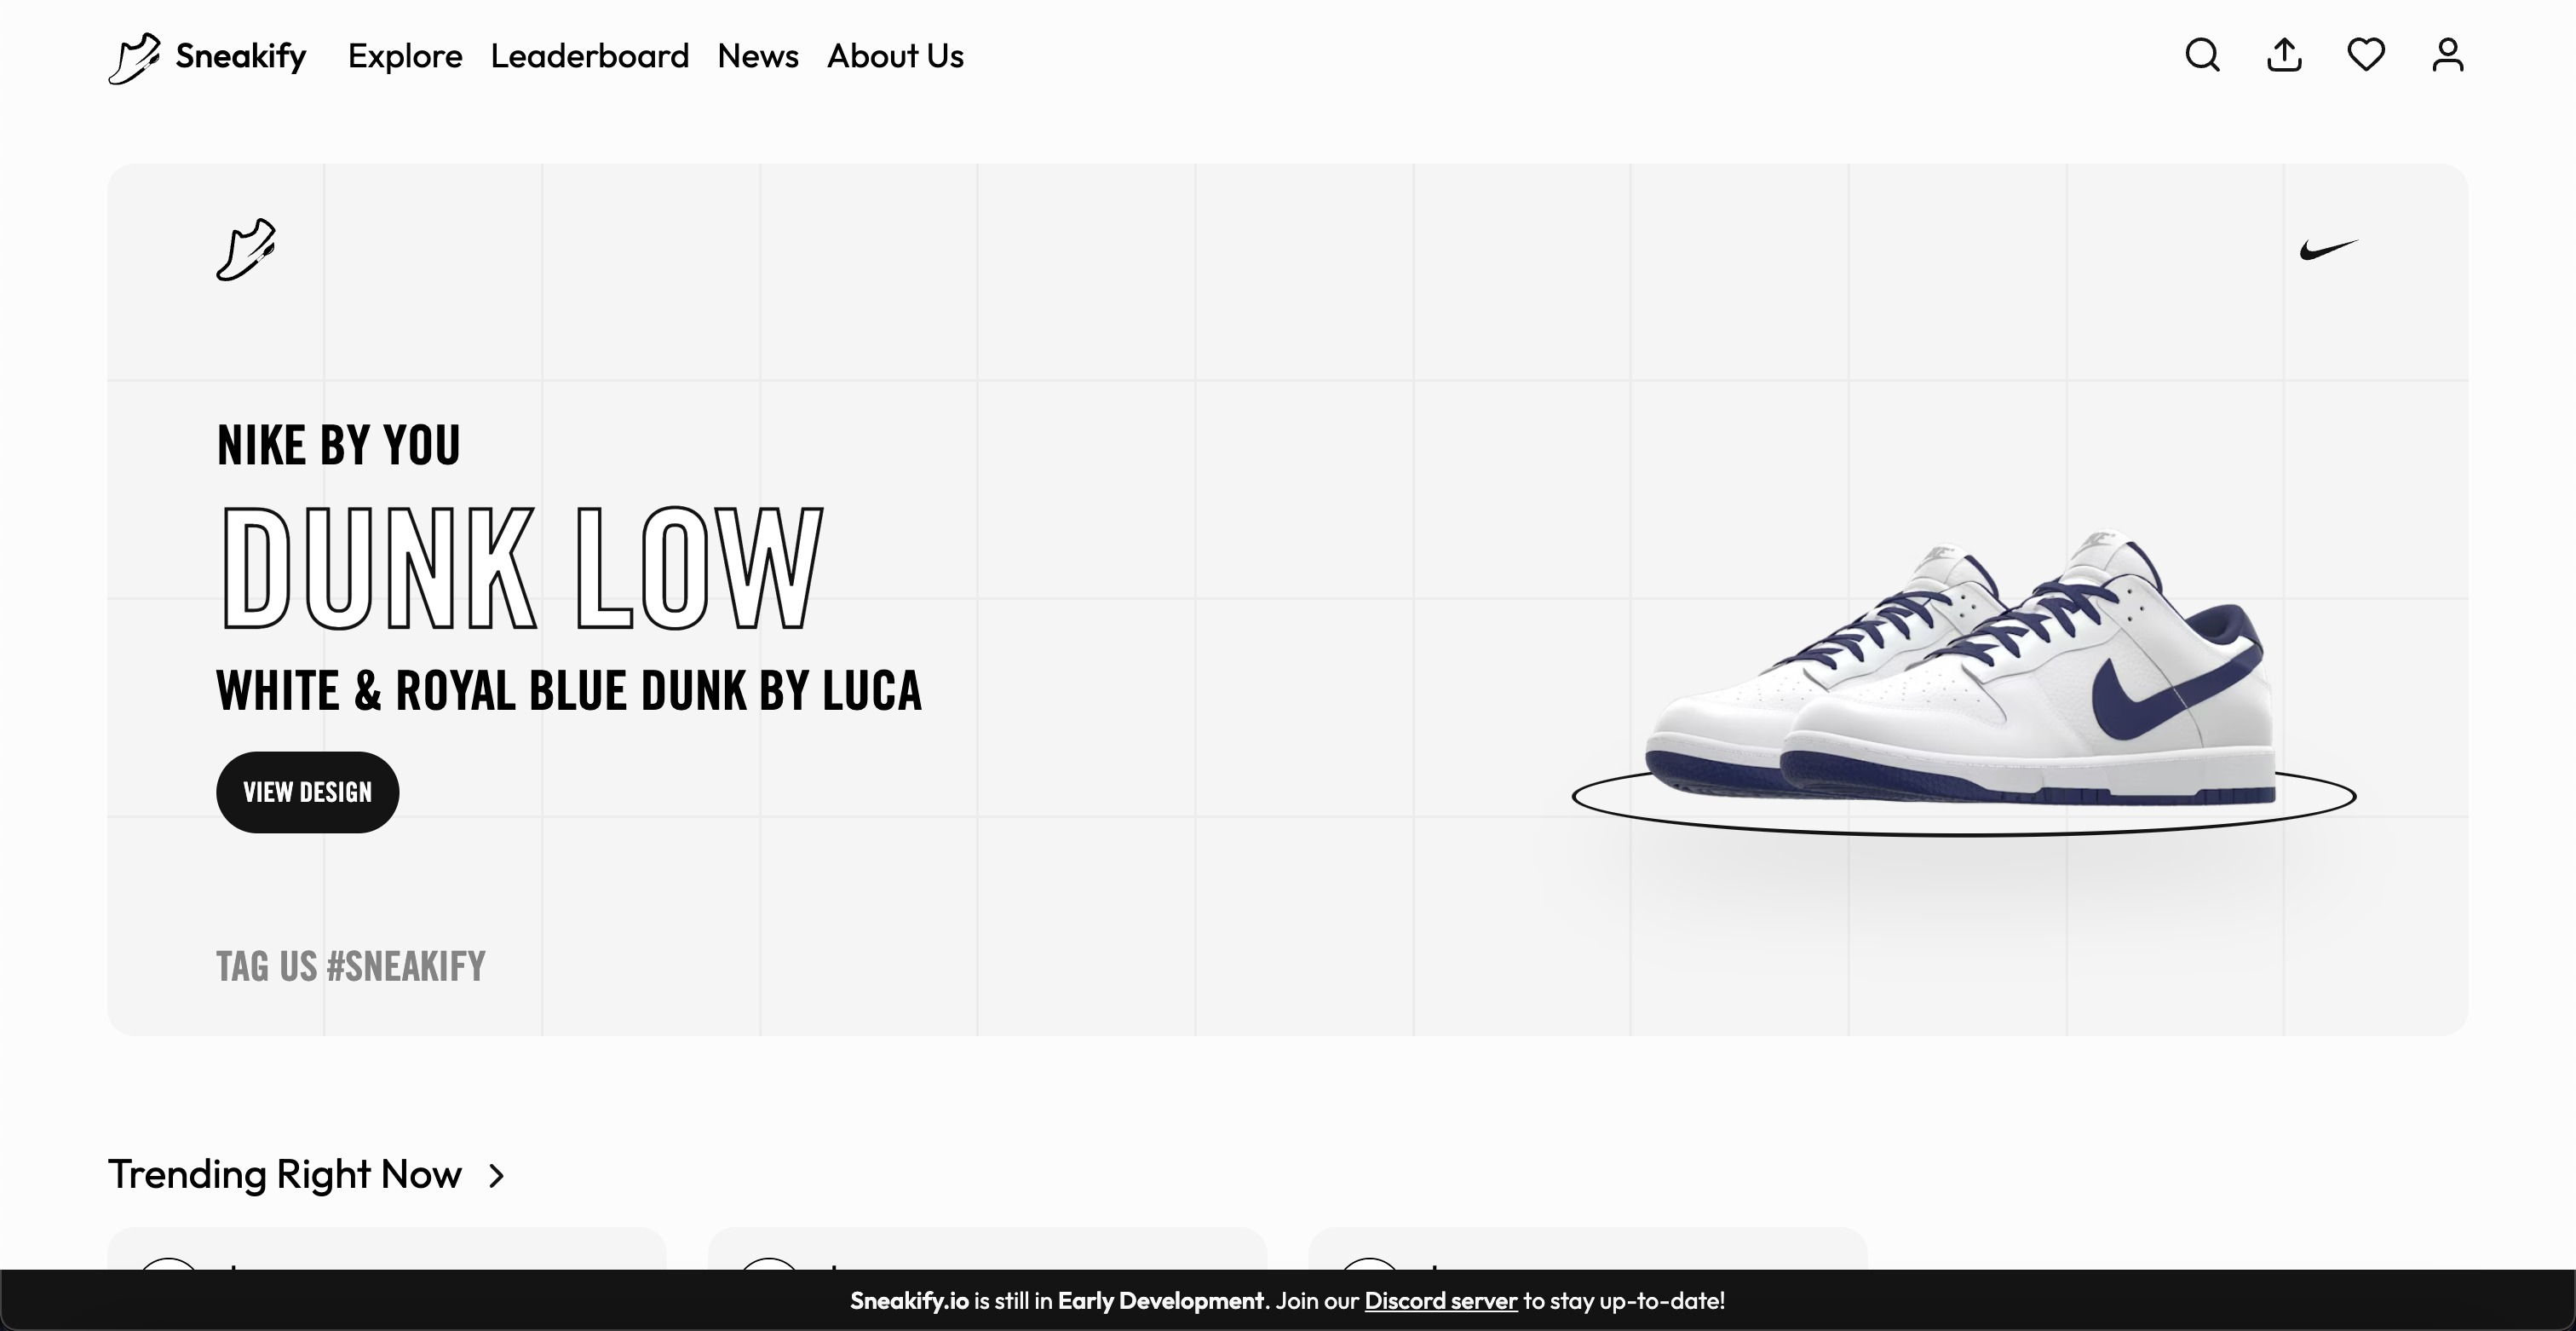The image size is (2576, 1331).
Task: Click the Nike swoosh logo in banner
Action: pos(2329,249)
